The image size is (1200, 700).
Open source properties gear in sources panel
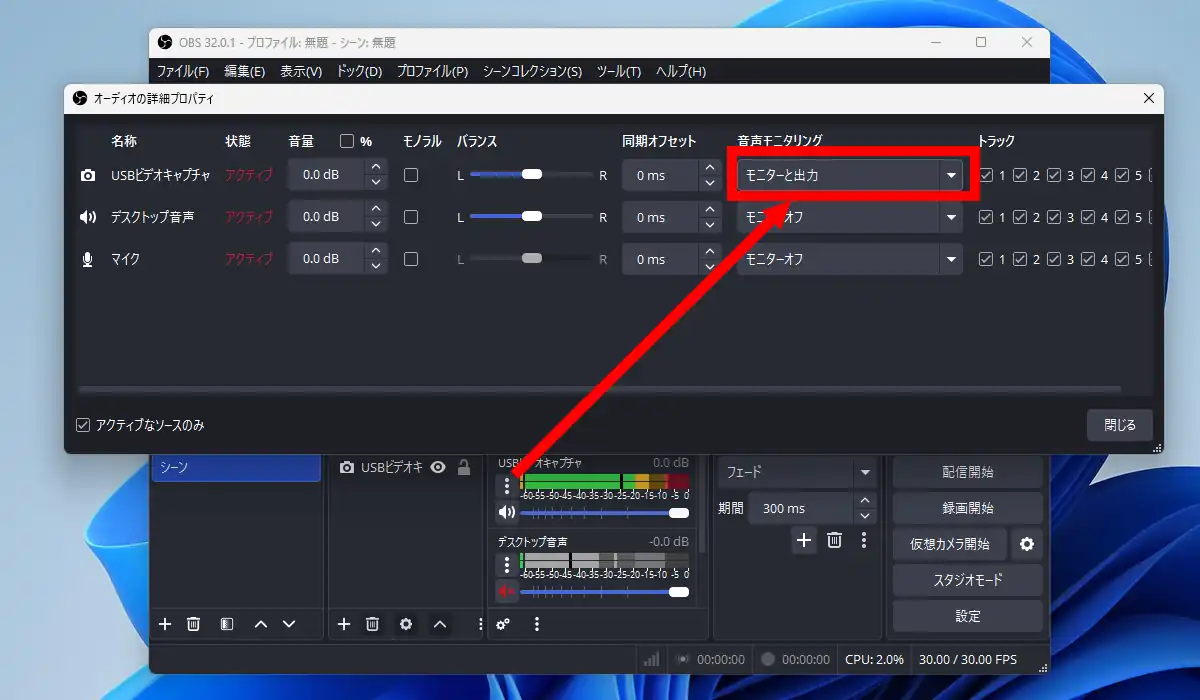(406, 624)
